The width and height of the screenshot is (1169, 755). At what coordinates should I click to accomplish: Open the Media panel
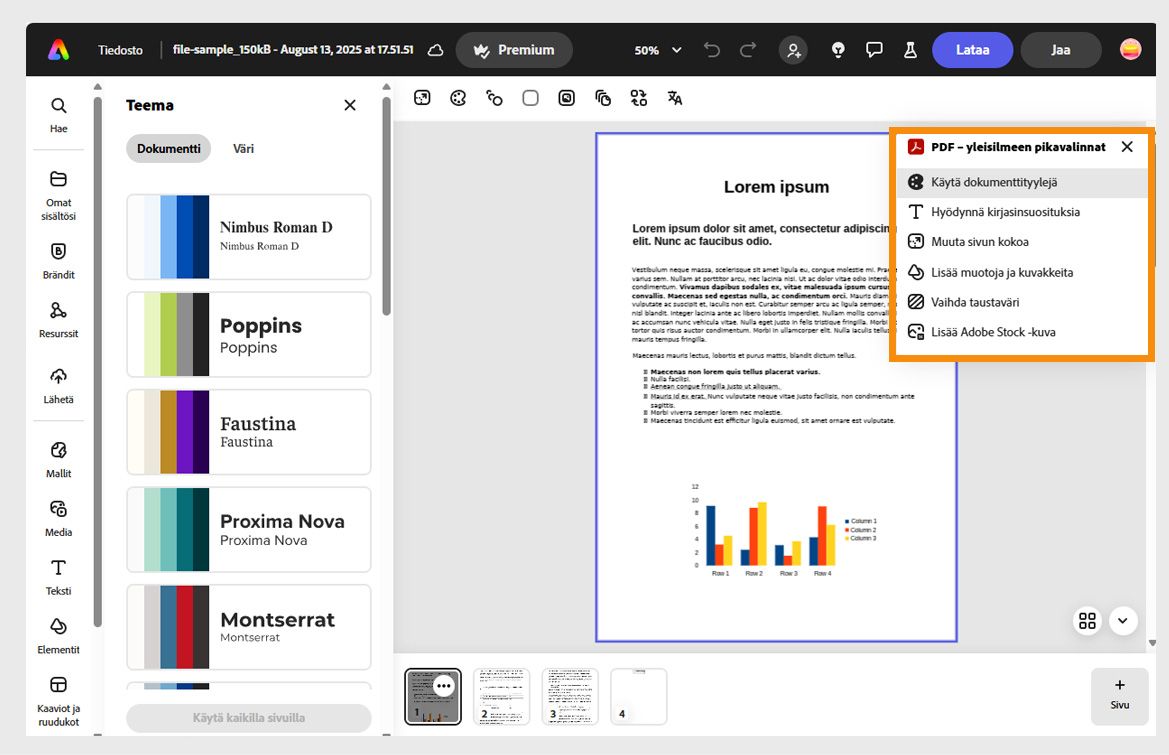[x=58, y=518]
